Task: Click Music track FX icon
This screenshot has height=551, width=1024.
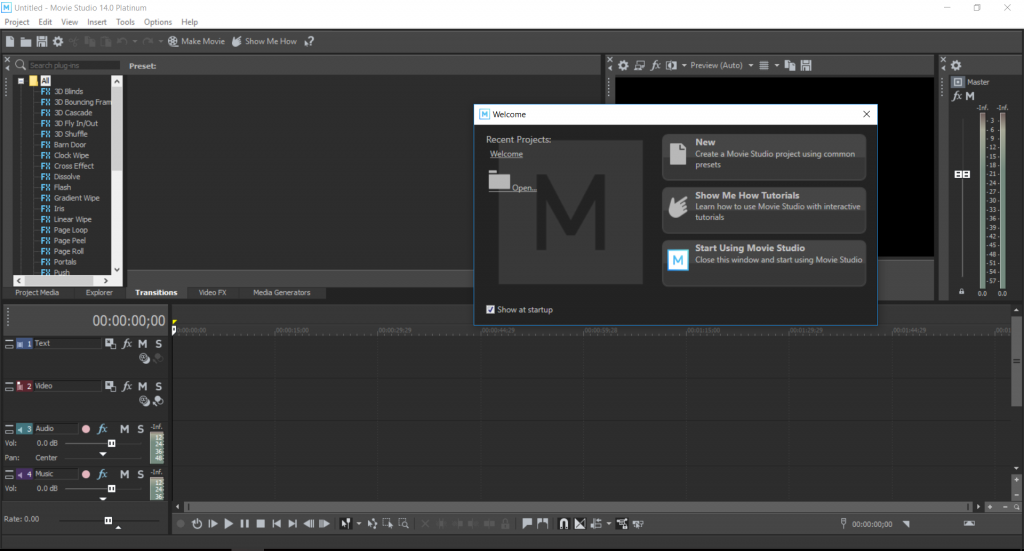Action: [103, 474]
